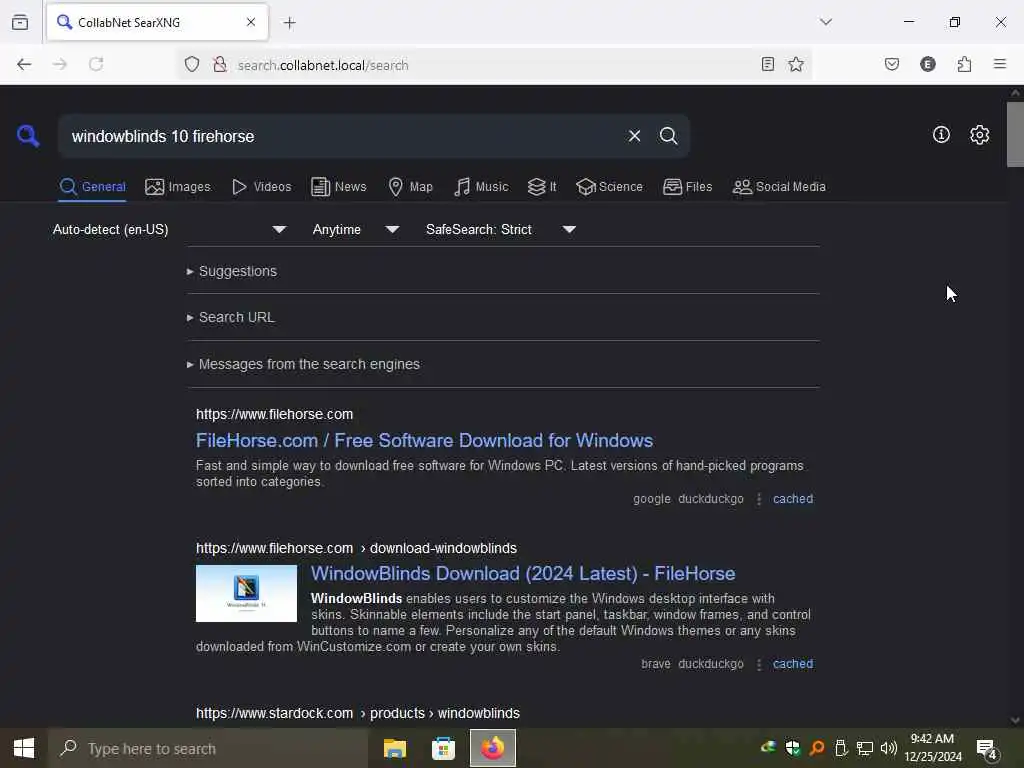Switch to Files tab
1024x768 pixels.
687,187
